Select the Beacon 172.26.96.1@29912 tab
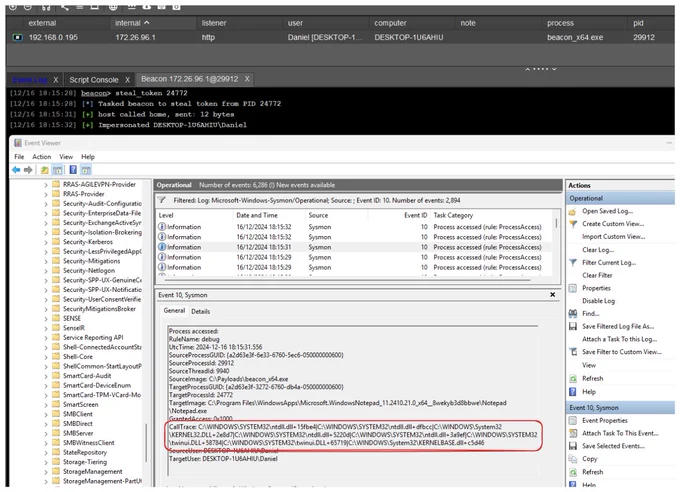 click(x=190, y=79)
